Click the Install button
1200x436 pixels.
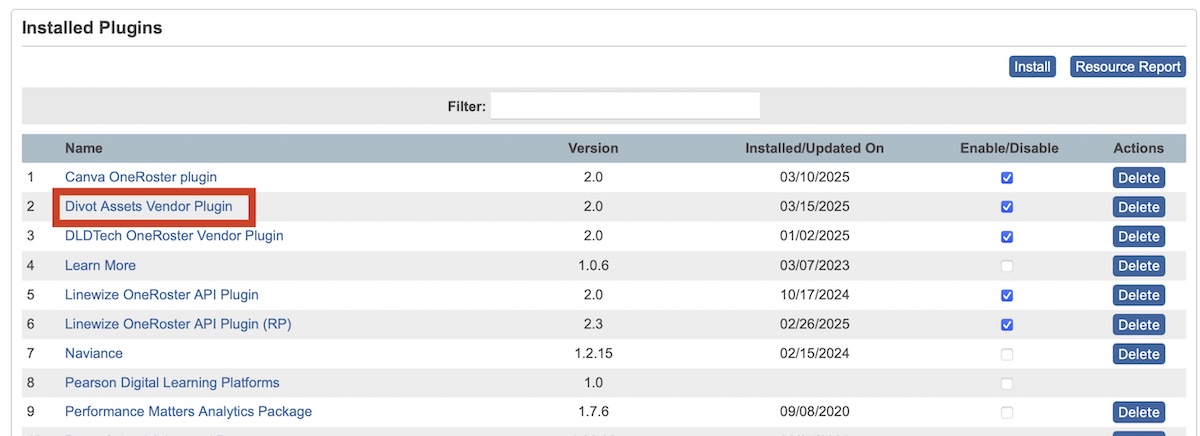pos(1032,67)
